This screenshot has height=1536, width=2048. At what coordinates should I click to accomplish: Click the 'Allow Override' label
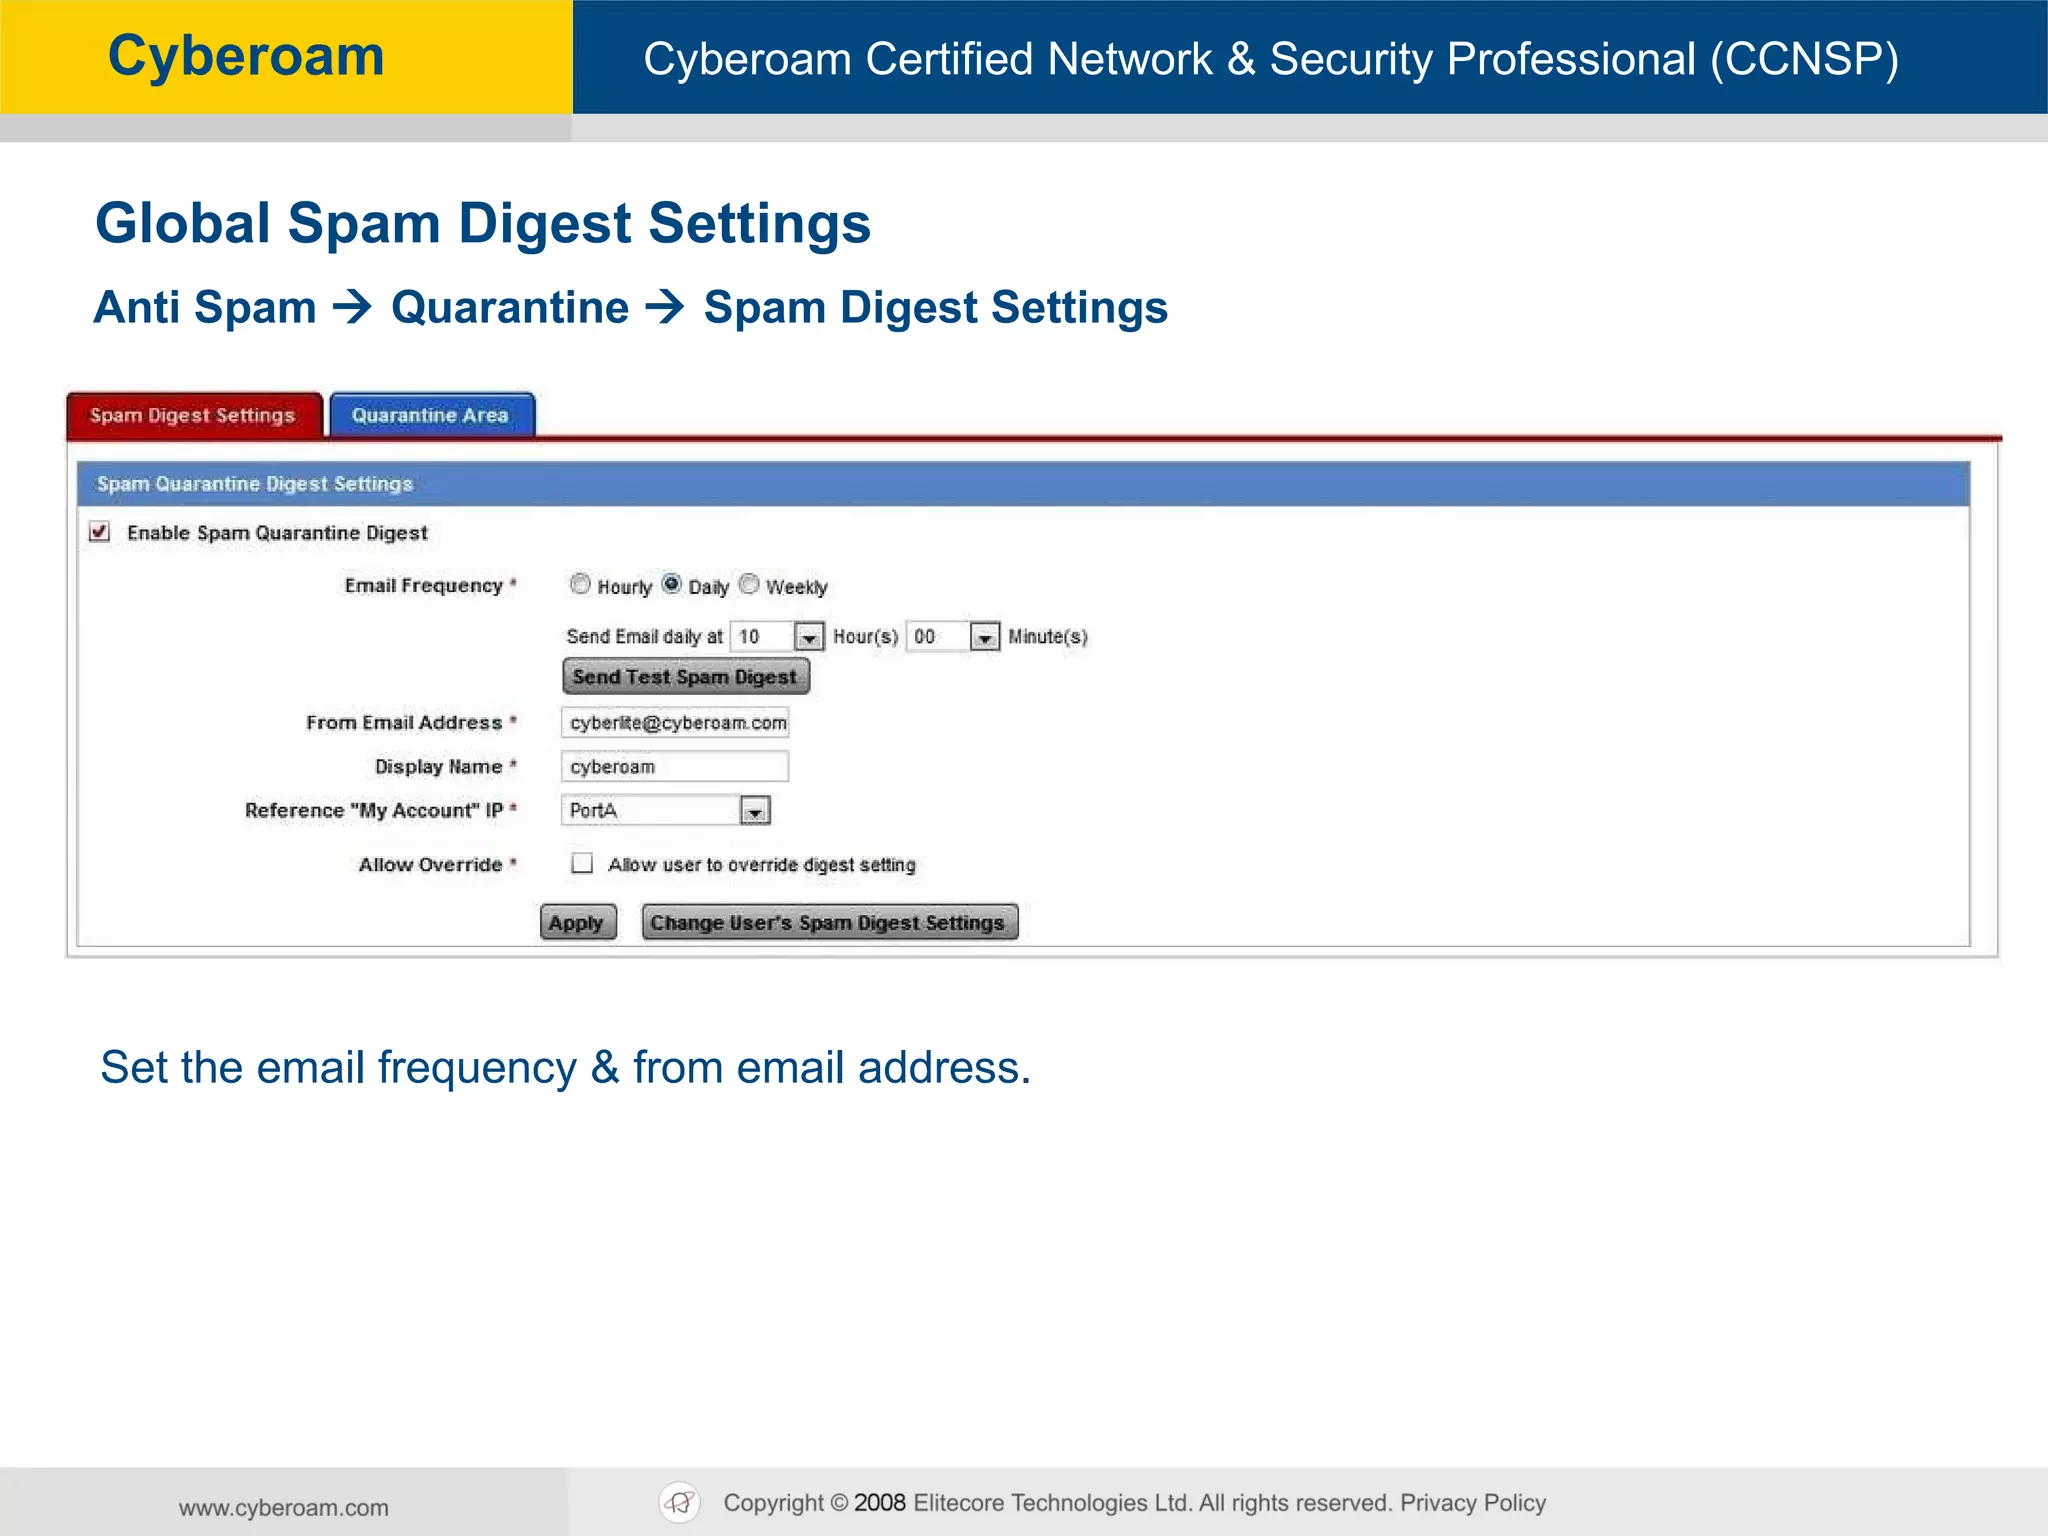click(431, 865)
